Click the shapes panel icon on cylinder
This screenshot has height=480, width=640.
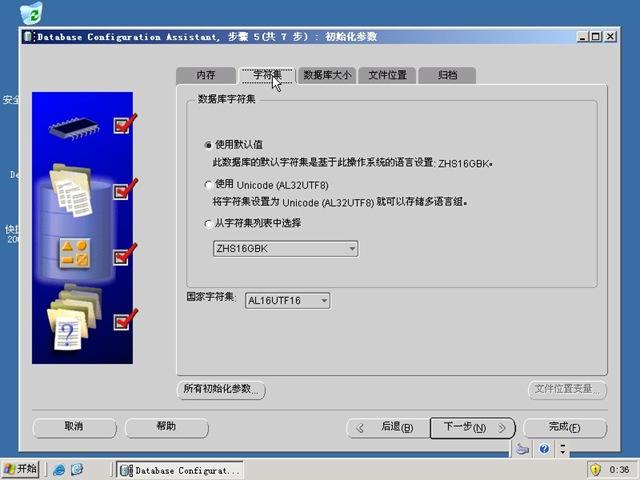pos(75,253)
